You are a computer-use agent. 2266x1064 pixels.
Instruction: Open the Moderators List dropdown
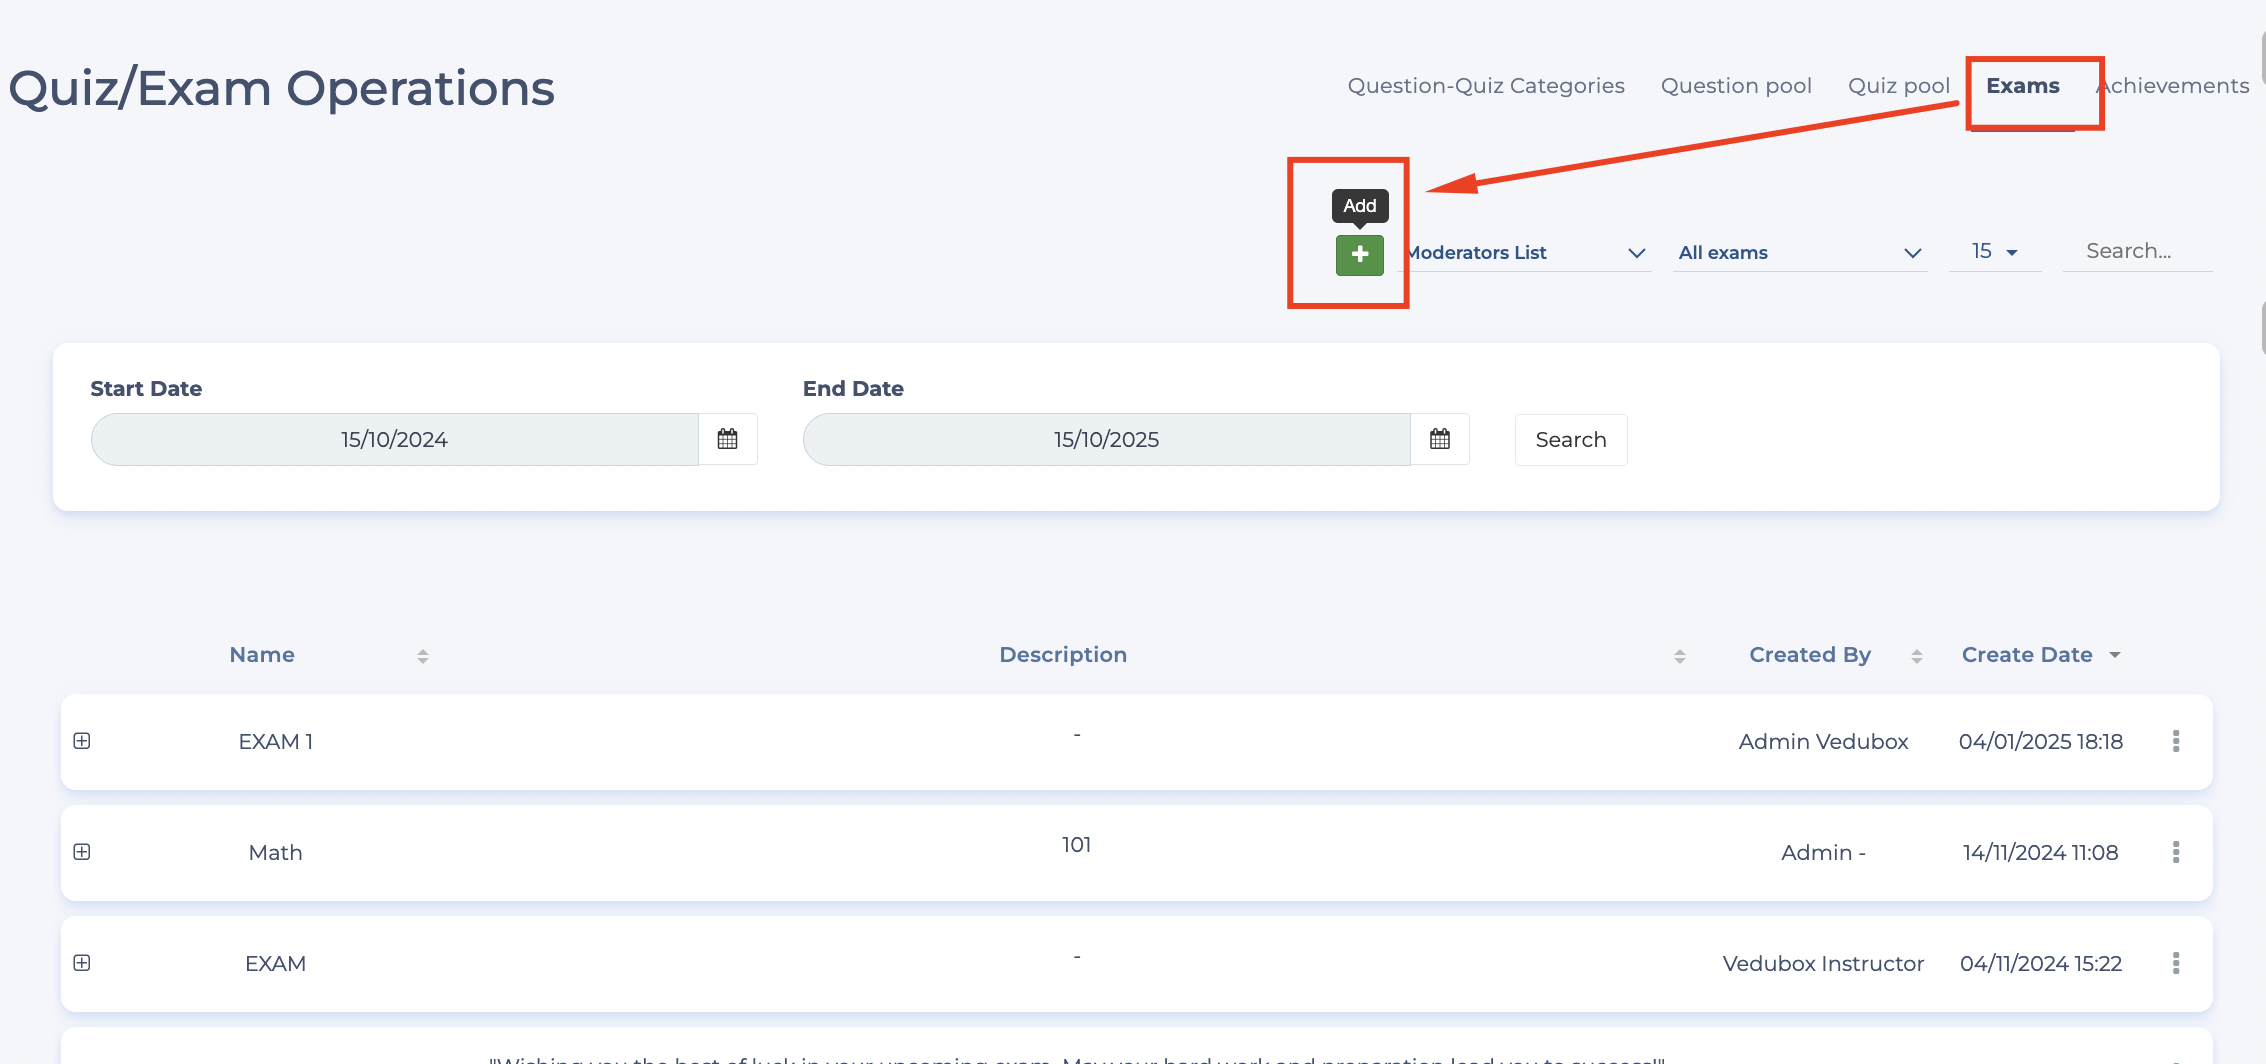1525,253
